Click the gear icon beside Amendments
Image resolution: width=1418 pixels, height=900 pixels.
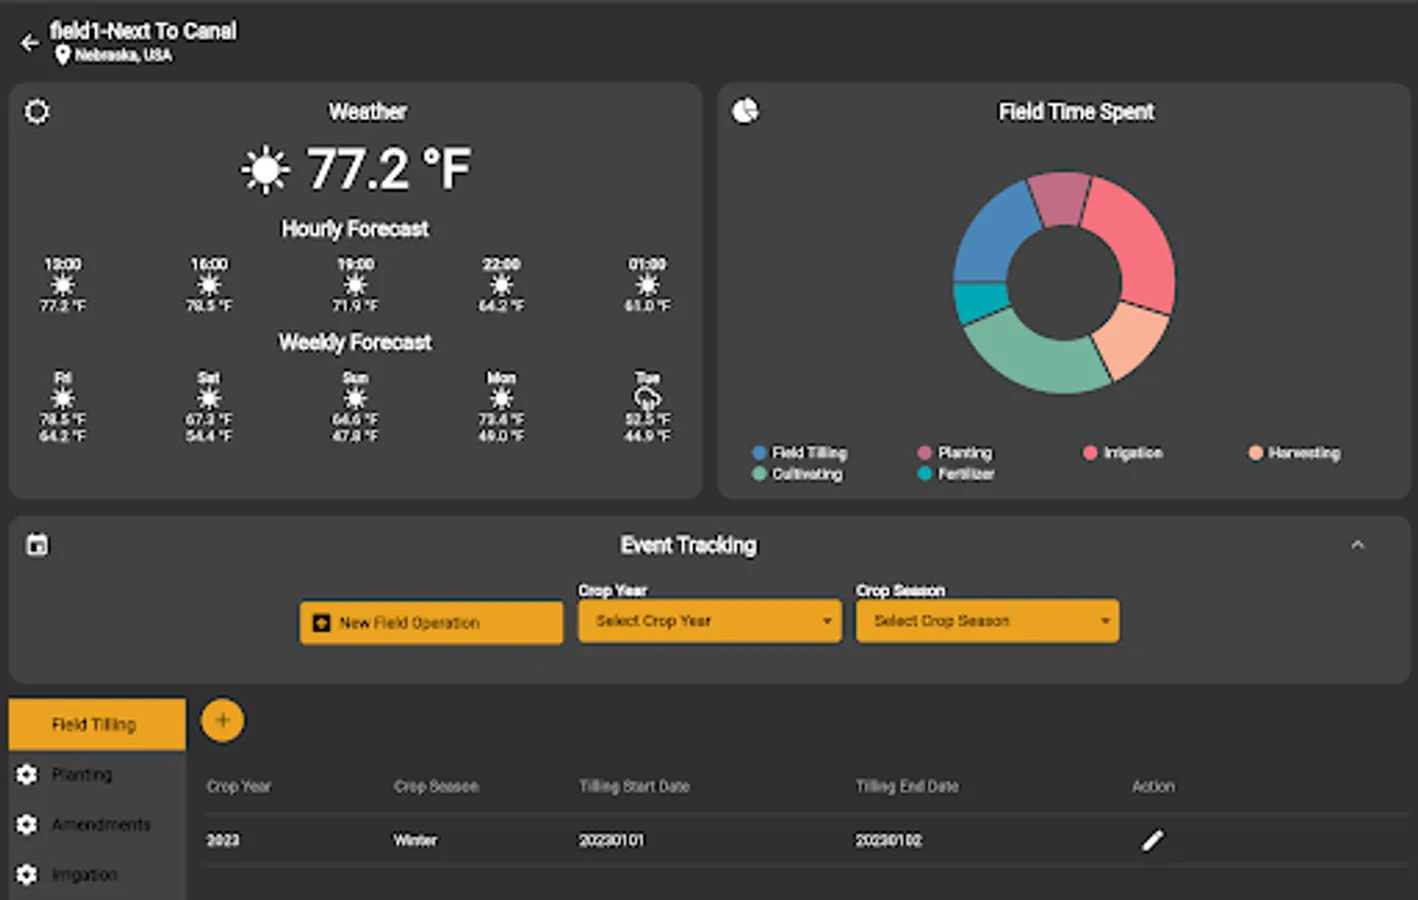pyautogui.click(x=27, y=825)
